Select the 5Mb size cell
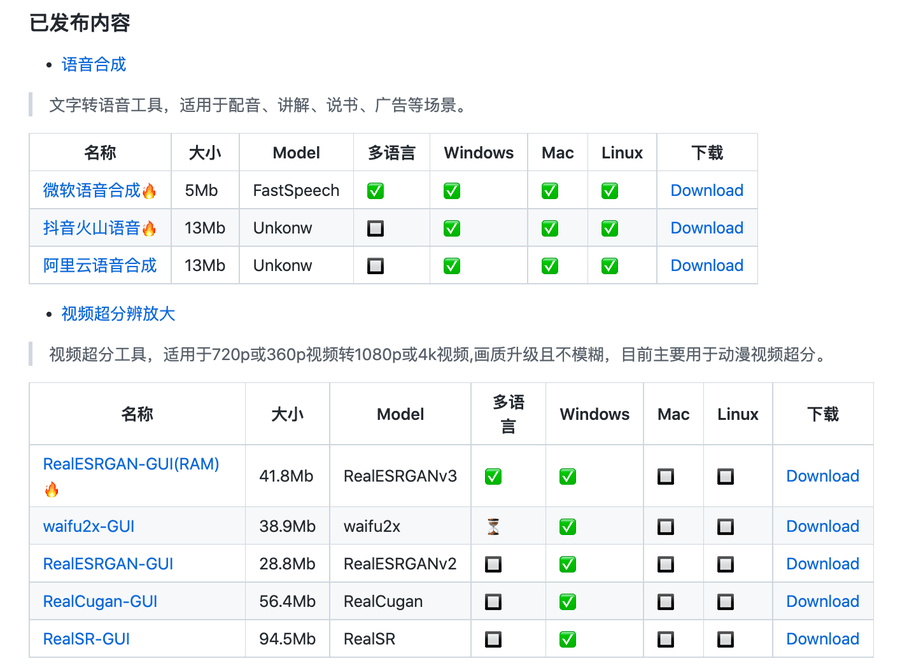Screen dimensions: 900x668 [x=205, y=190]
